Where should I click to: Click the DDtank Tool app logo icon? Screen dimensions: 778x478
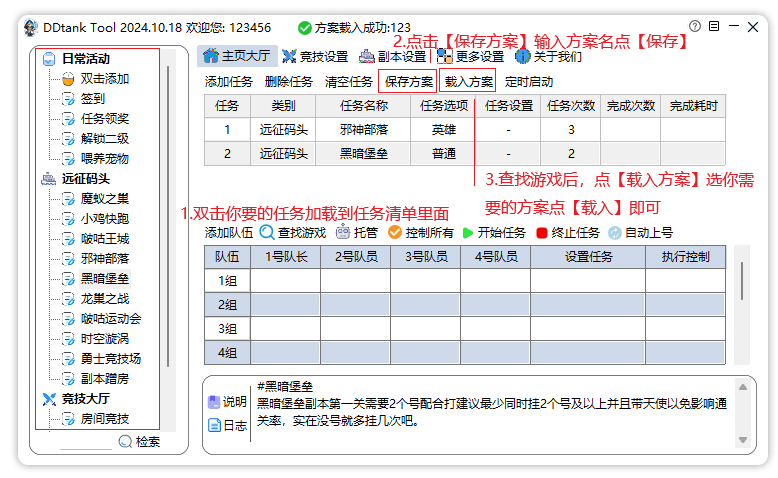click(31, 28)
